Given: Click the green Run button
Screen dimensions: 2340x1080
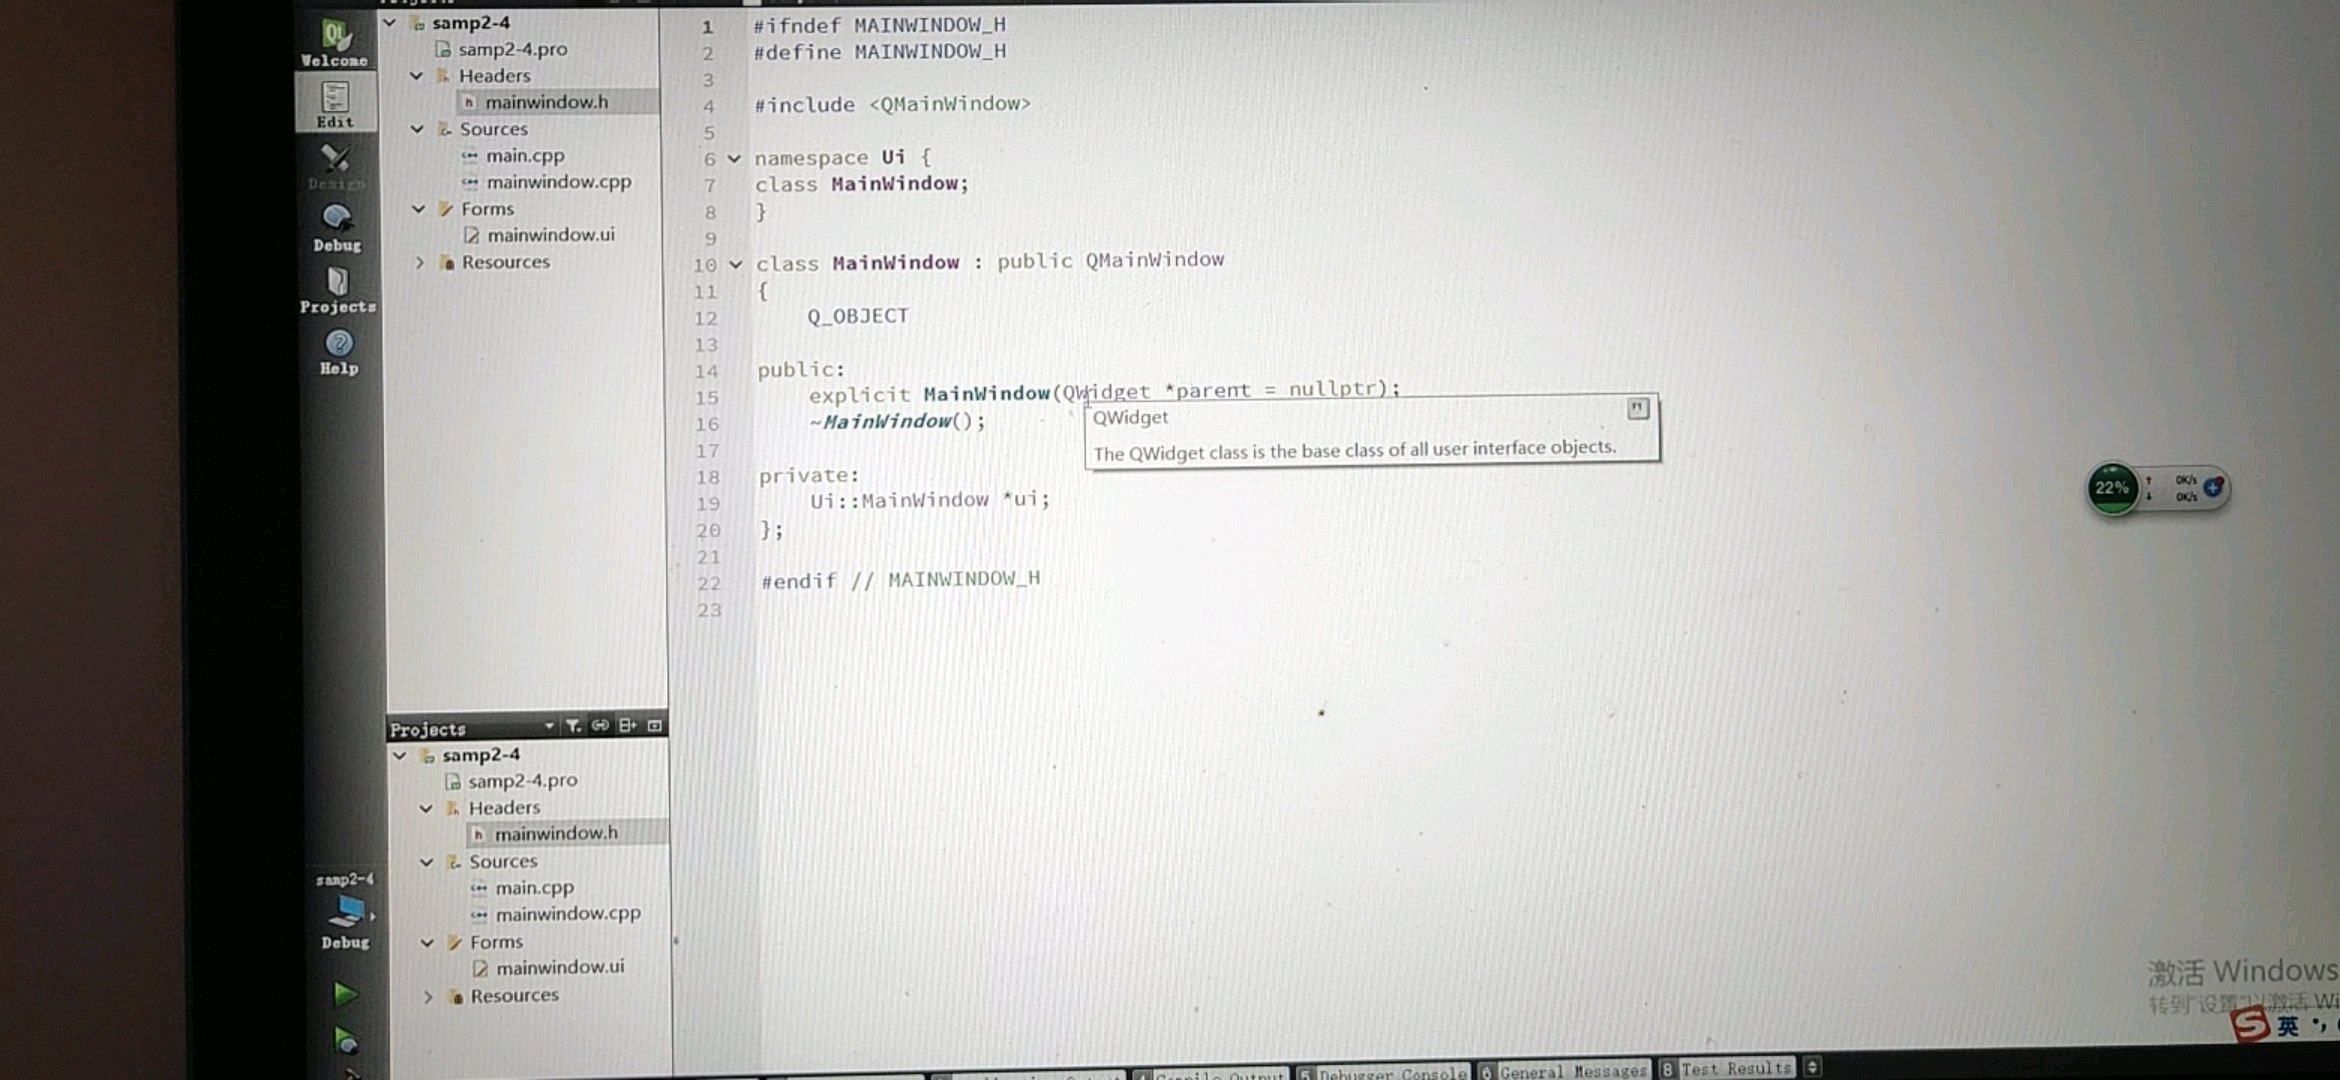Looking at the screenshot, I should pos(345,994).
